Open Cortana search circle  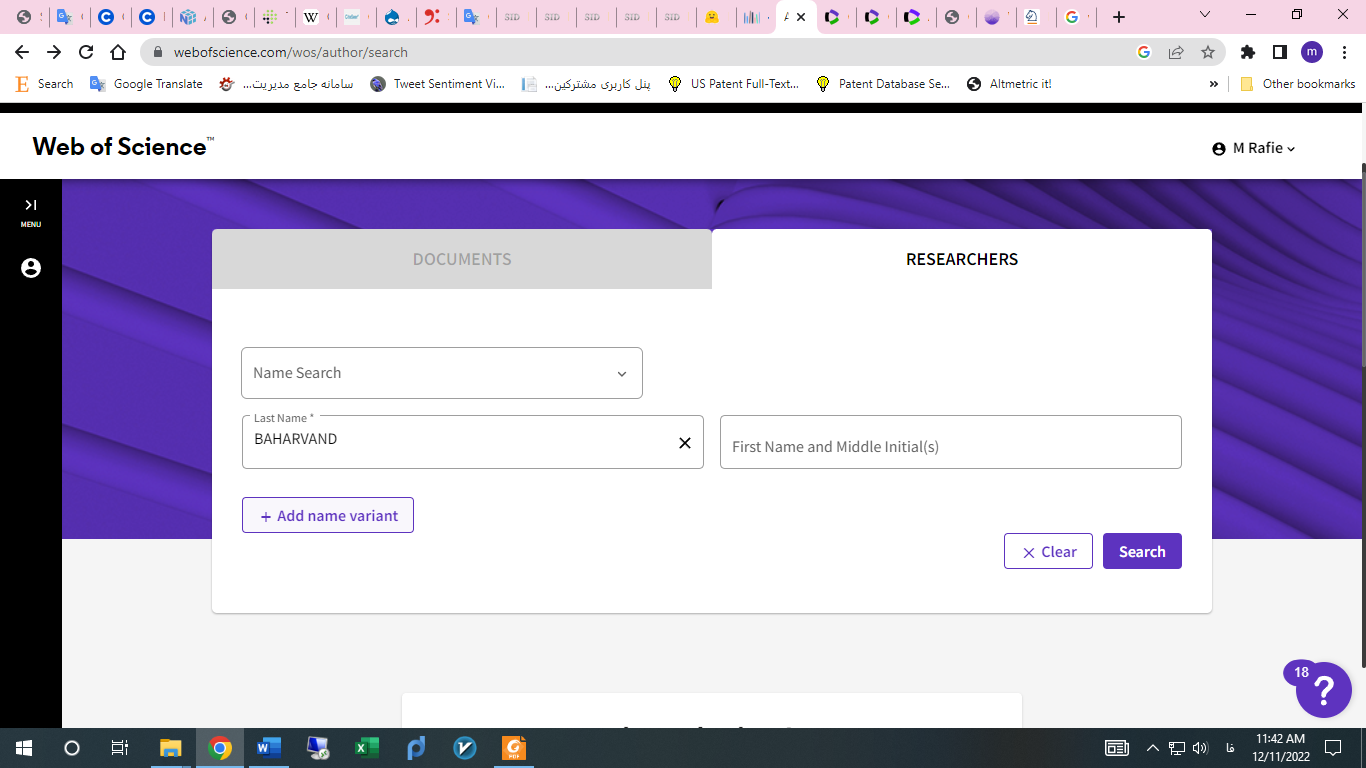pos(71,748)
